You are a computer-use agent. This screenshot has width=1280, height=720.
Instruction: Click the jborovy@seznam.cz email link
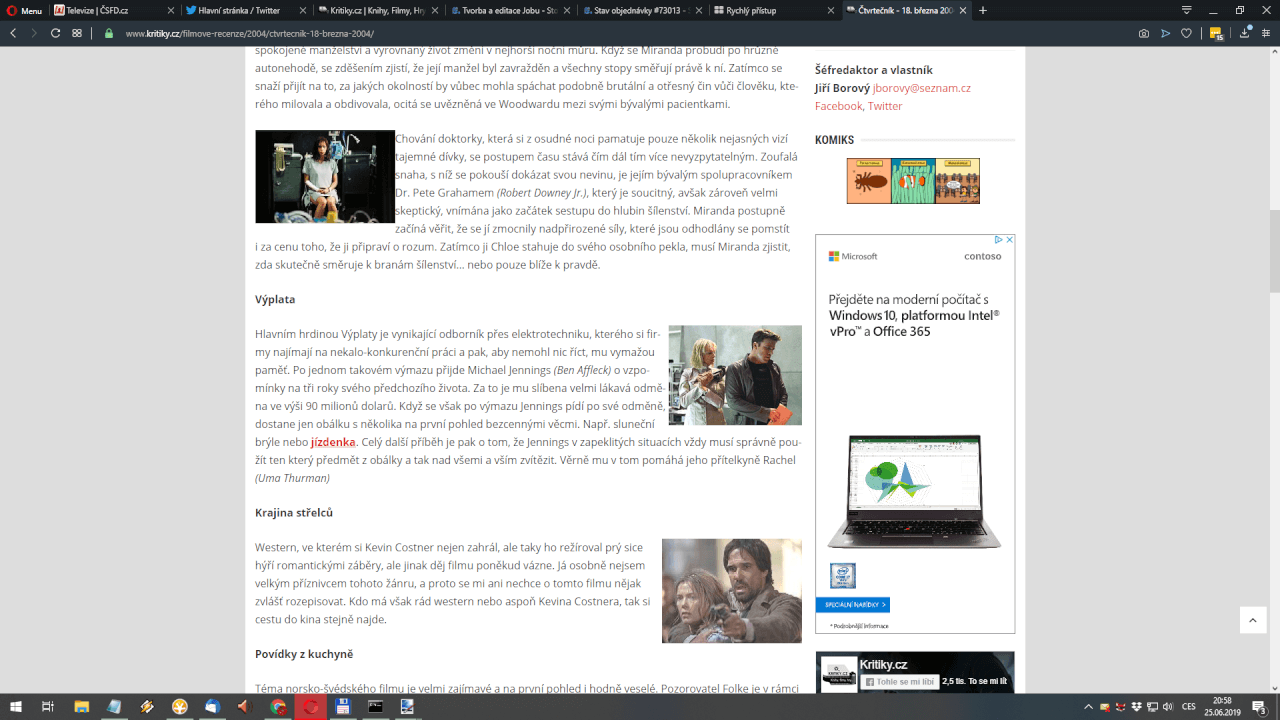921,88
